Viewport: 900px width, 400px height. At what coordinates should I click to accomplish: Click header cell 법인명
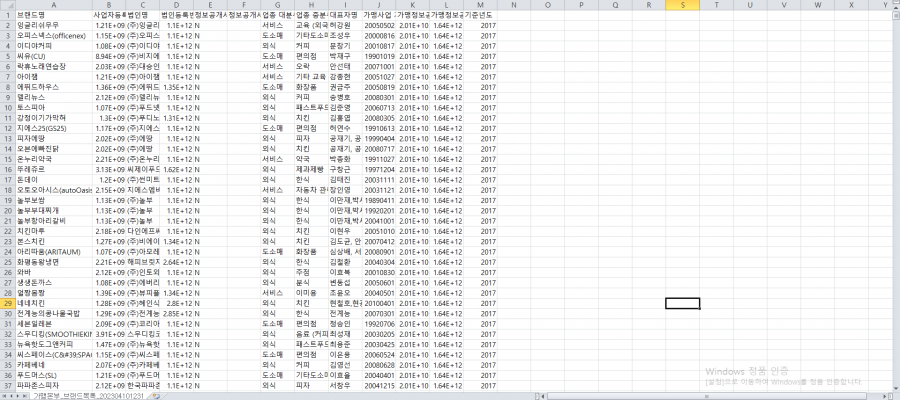coord(142,15)
